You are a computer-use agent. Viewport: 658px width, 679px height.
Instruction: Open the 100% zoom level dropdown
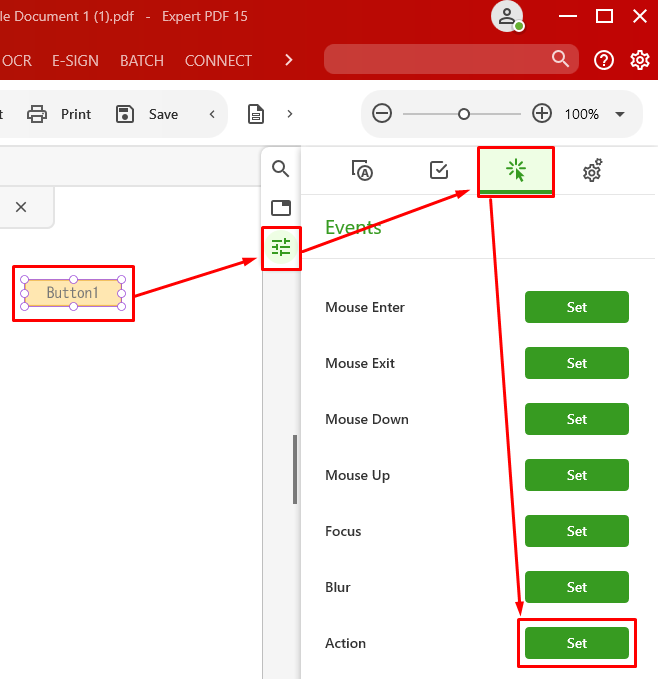620,114
